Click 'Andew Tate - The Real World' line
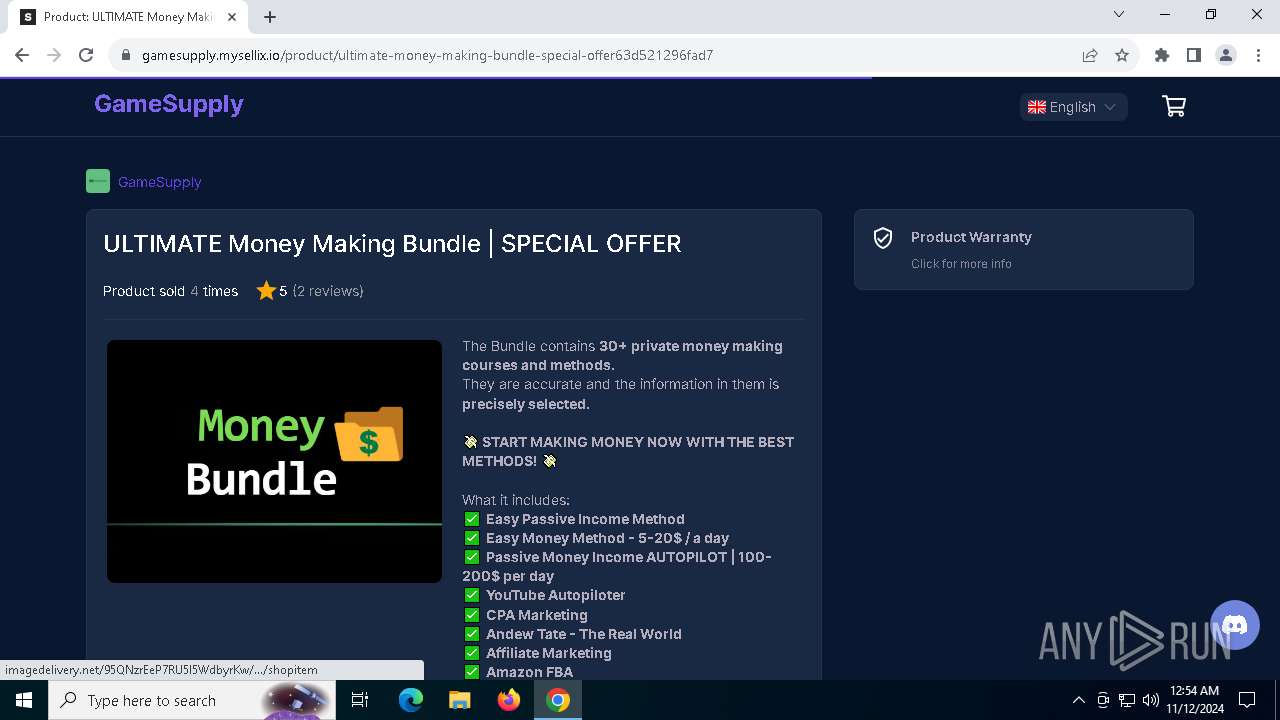Viewport: 1280px width, 720px height. click(584, 634)
